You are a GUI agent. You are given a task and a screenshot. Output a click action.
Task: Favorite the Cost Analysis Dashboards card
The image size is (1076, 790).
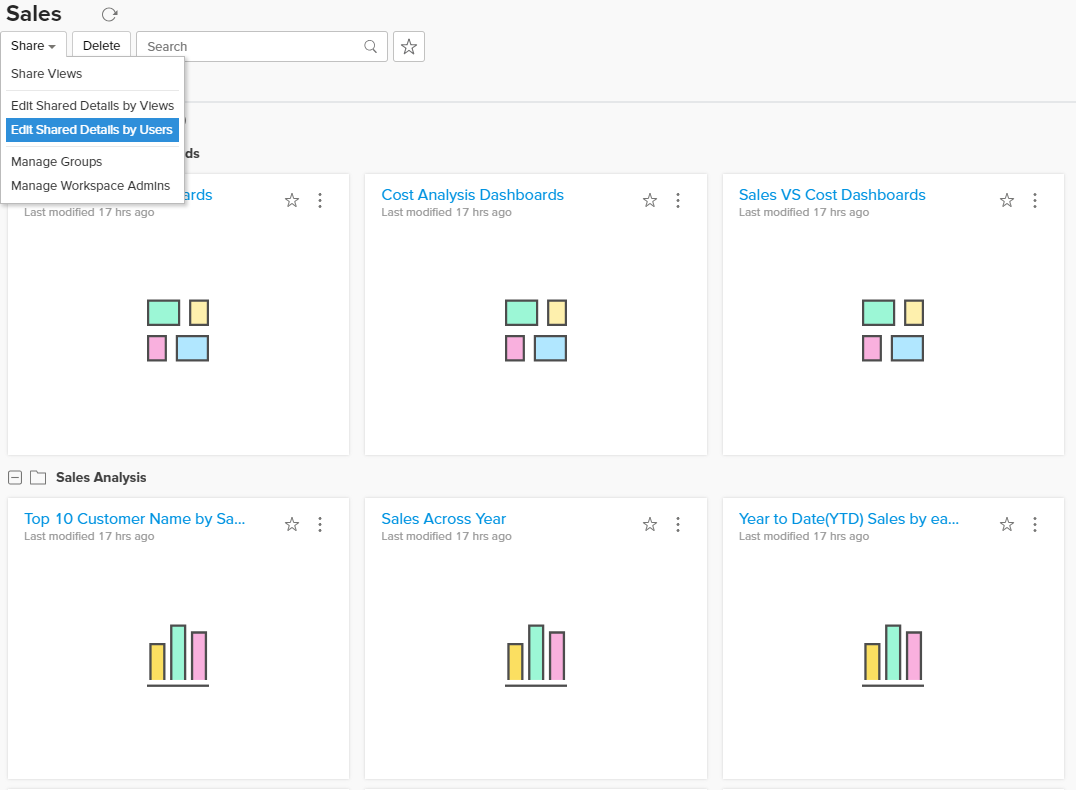pos(650,200)
